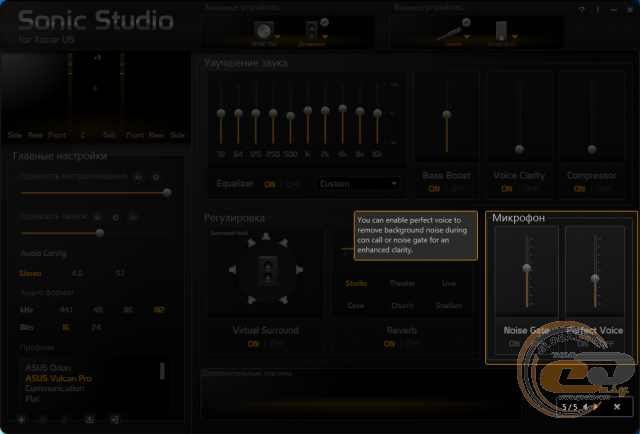This screenshot has width=640, height=434.
Task: Expand the SPDIF Out dropdown arrow
Action: coord(278,37)
